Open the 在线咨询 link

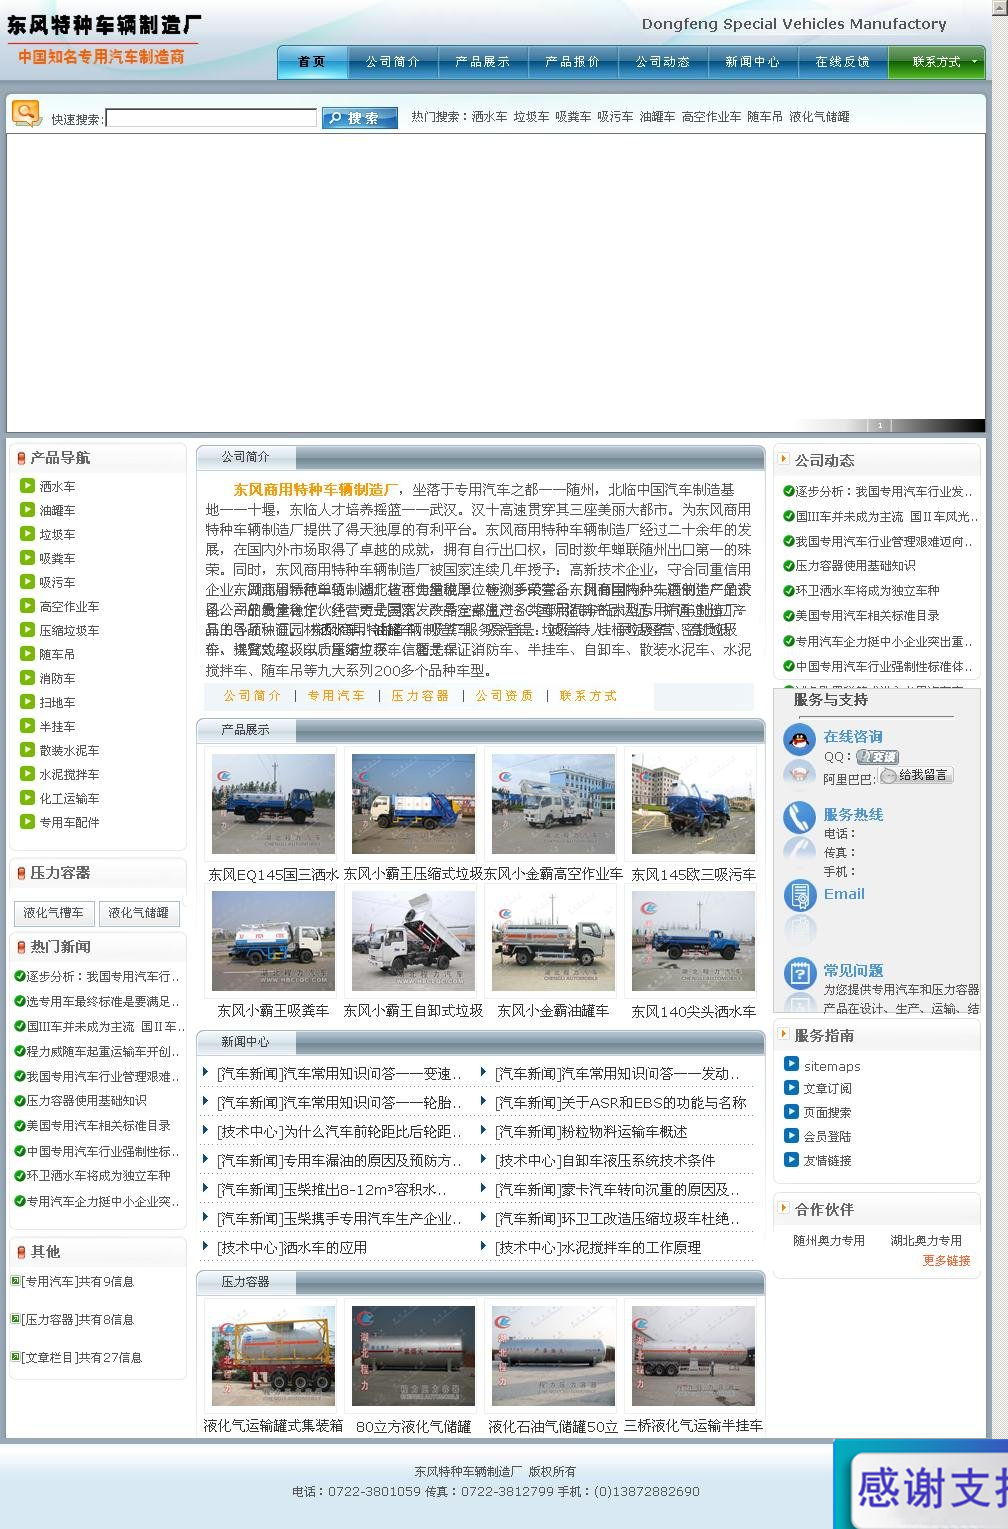point(853,737)
